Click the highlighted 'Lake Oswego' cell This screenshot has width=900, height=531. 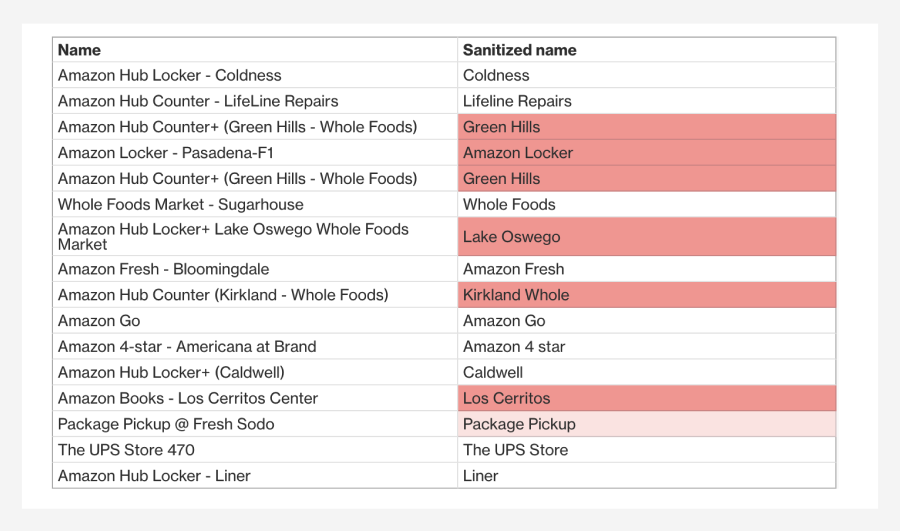[646, 237]
